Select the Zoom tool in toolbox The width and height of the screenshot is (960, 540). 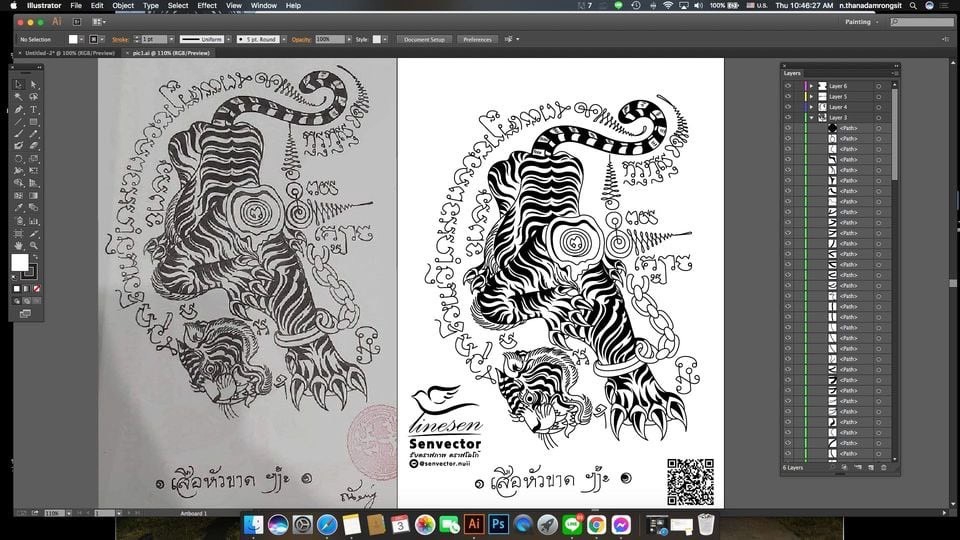[34, 246]
